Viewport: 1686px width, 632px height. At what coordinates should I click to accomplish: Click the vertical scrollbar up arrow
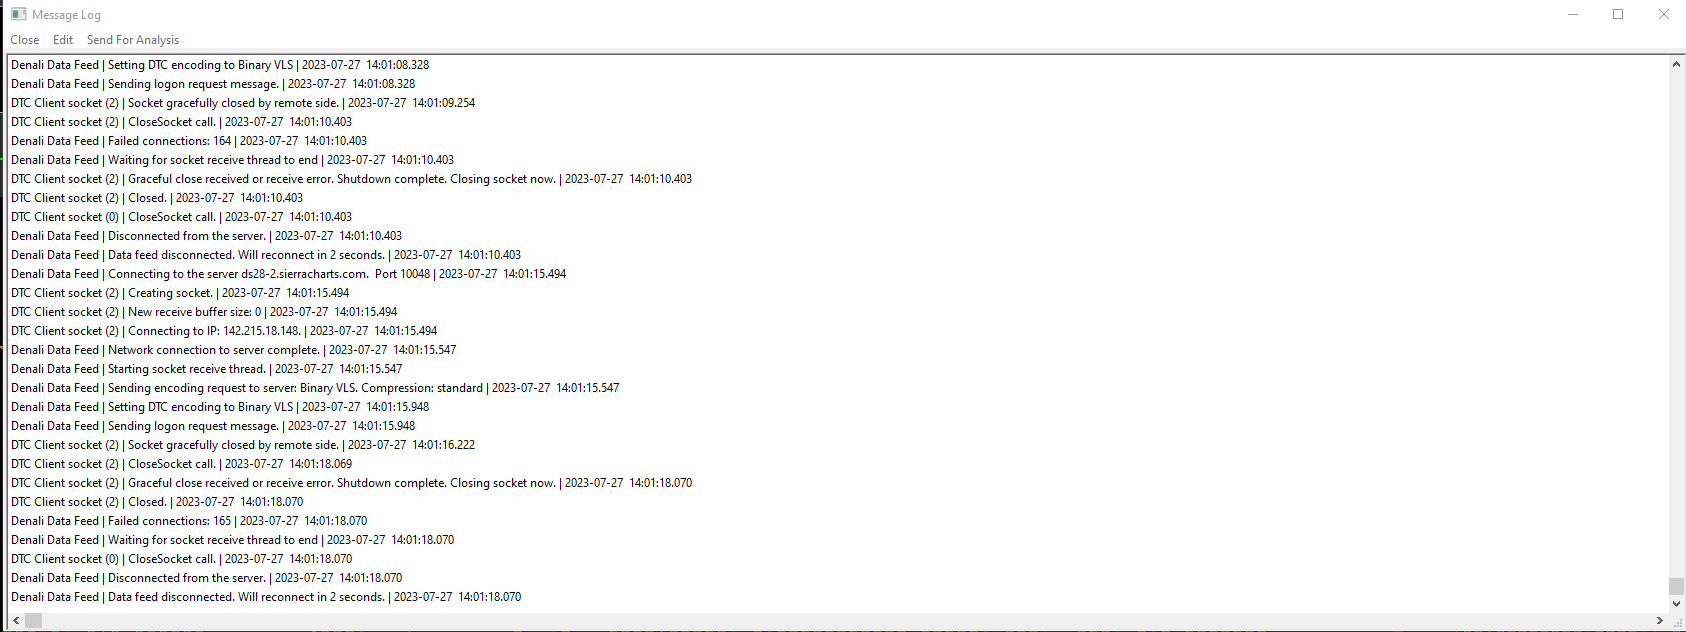click(x=1676, y=64)
